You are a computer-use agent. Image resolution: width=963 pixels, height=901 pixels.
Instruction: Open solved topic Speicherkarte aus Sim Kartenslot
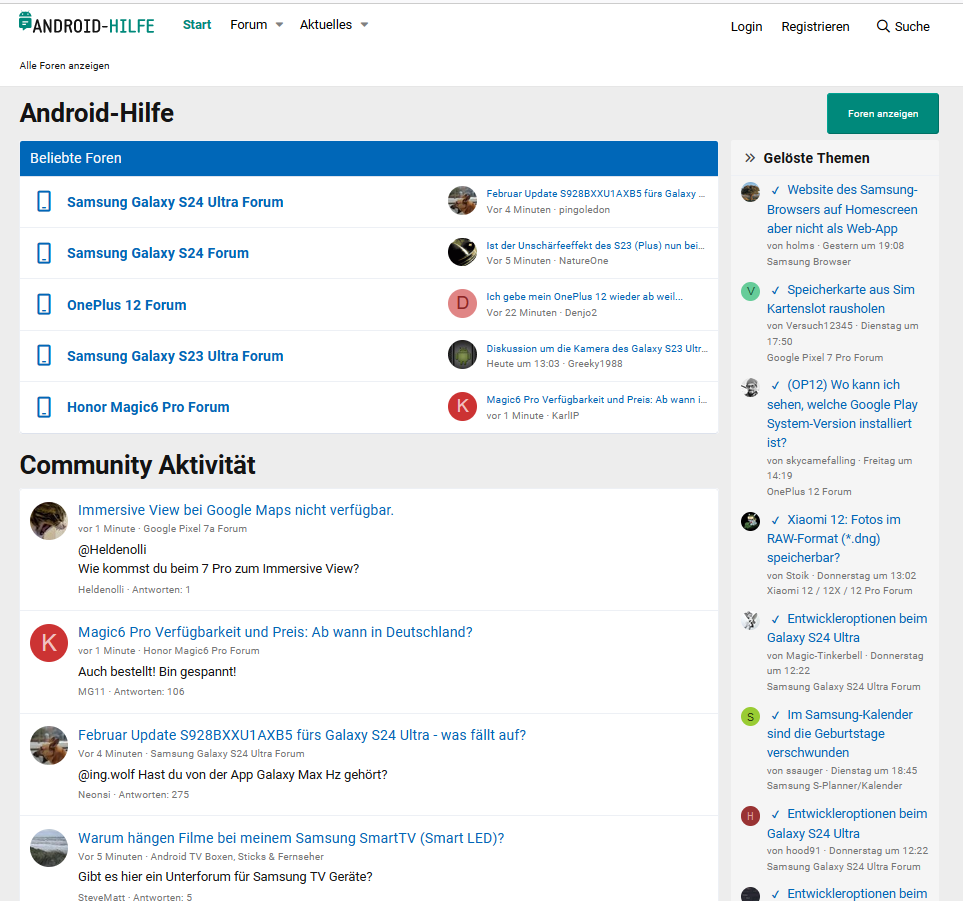[840, 299]
